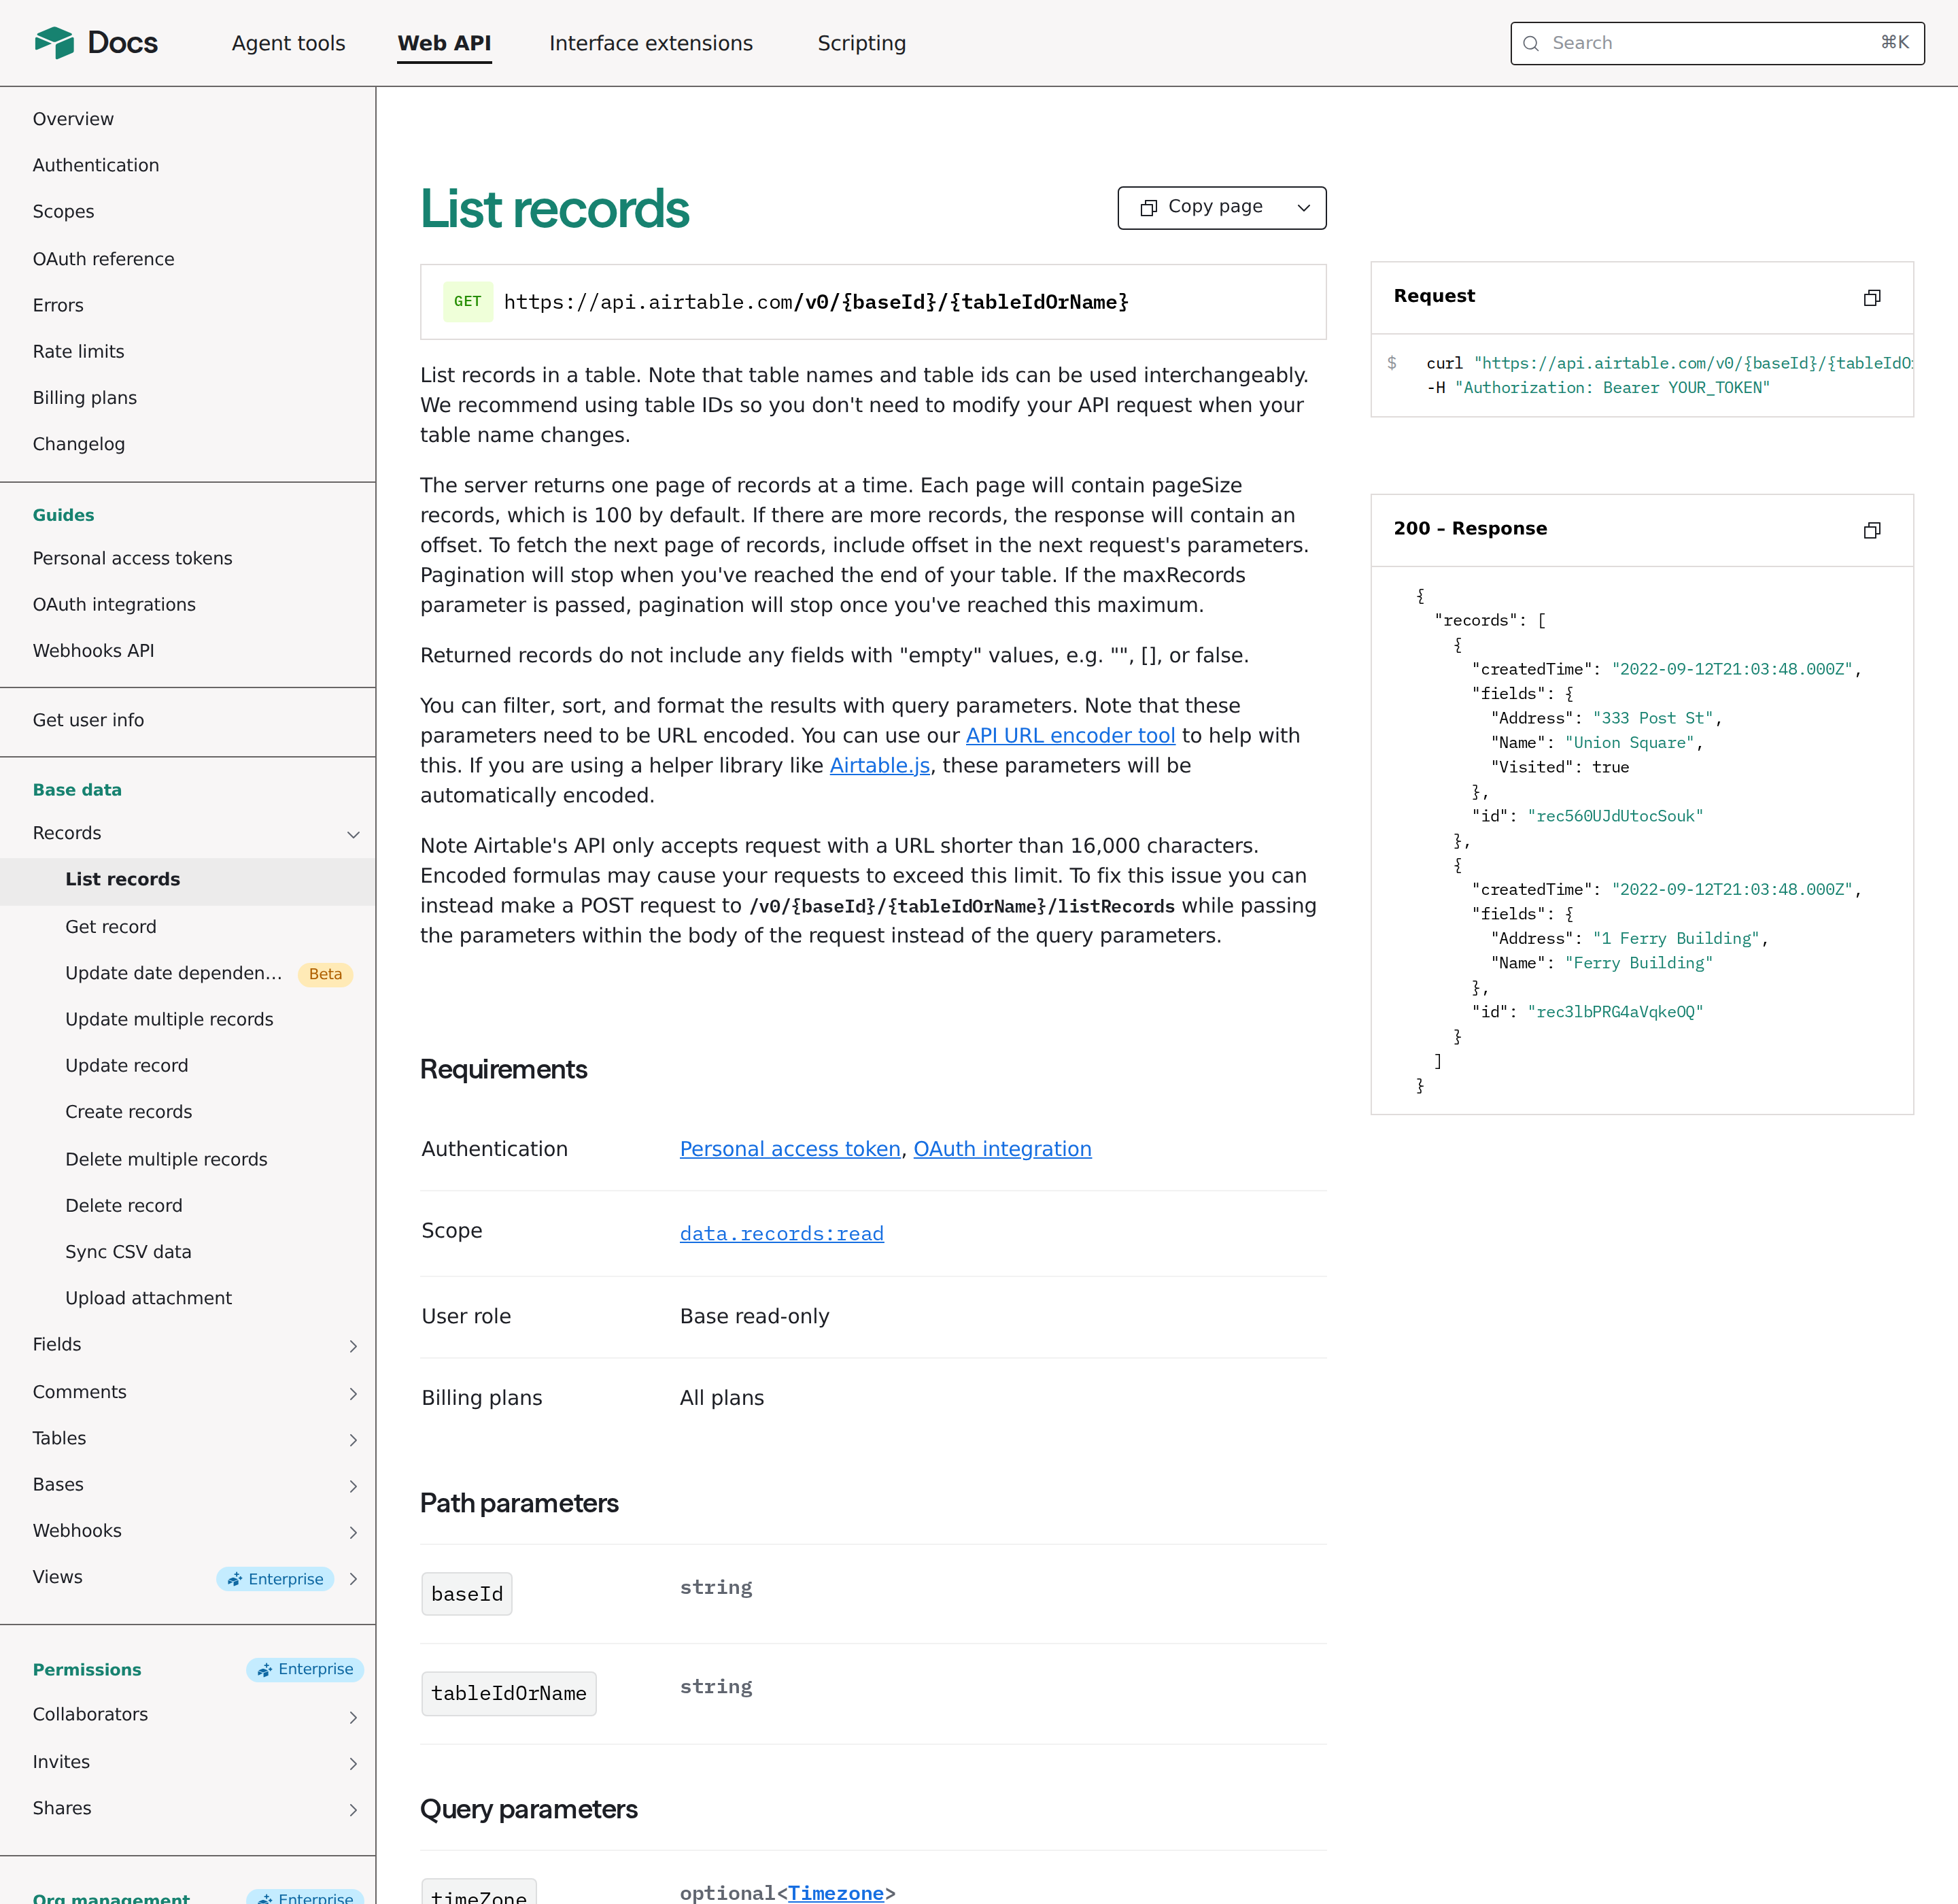Switch to Interface extensions tab

pyautogui.click(x=651, y=43)
